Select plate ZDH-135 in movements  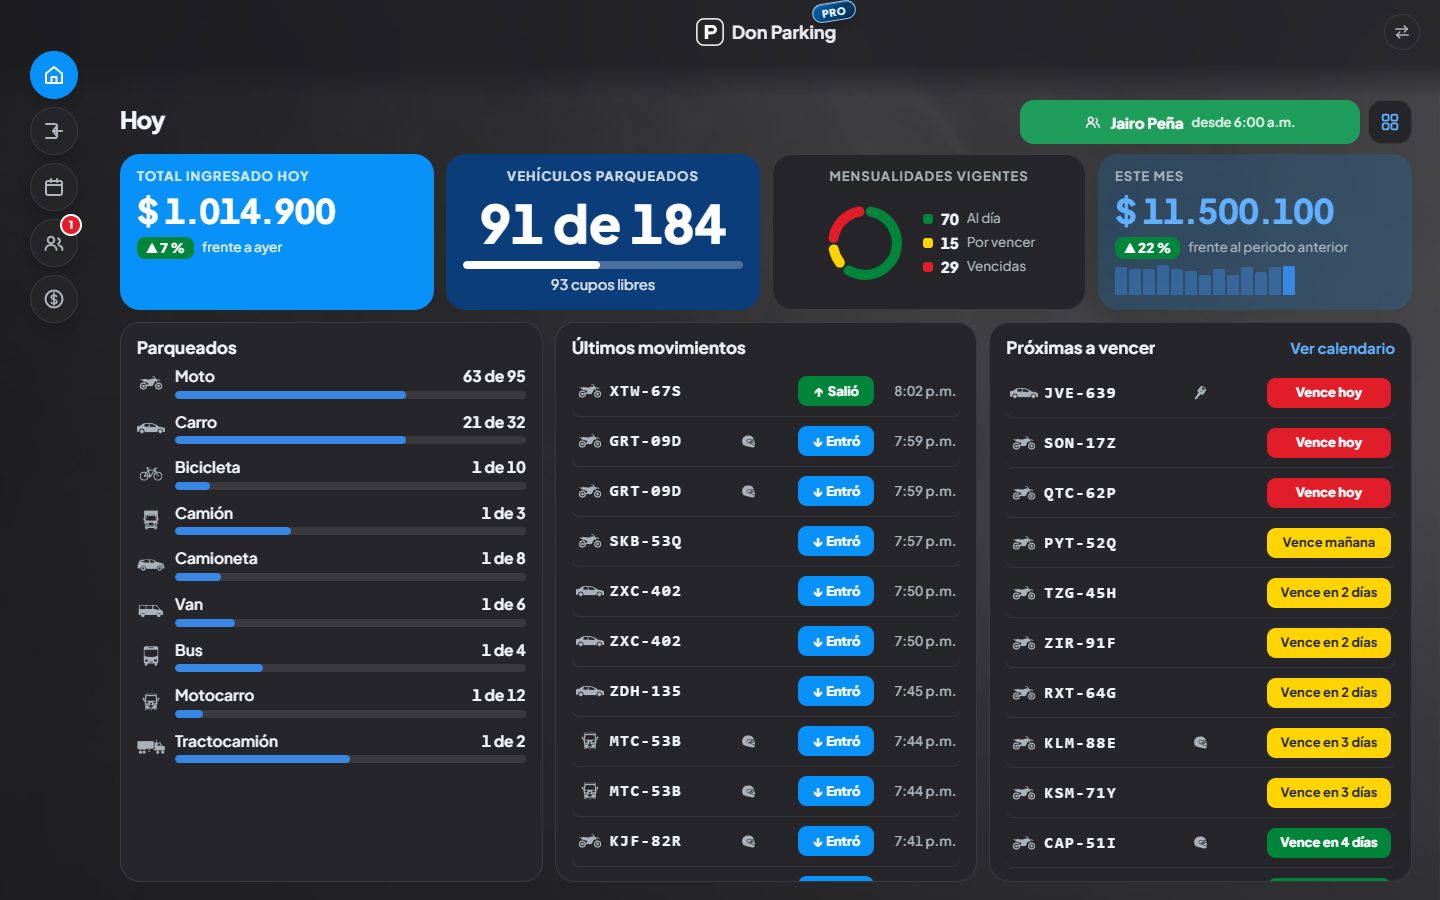coord(645,691)
